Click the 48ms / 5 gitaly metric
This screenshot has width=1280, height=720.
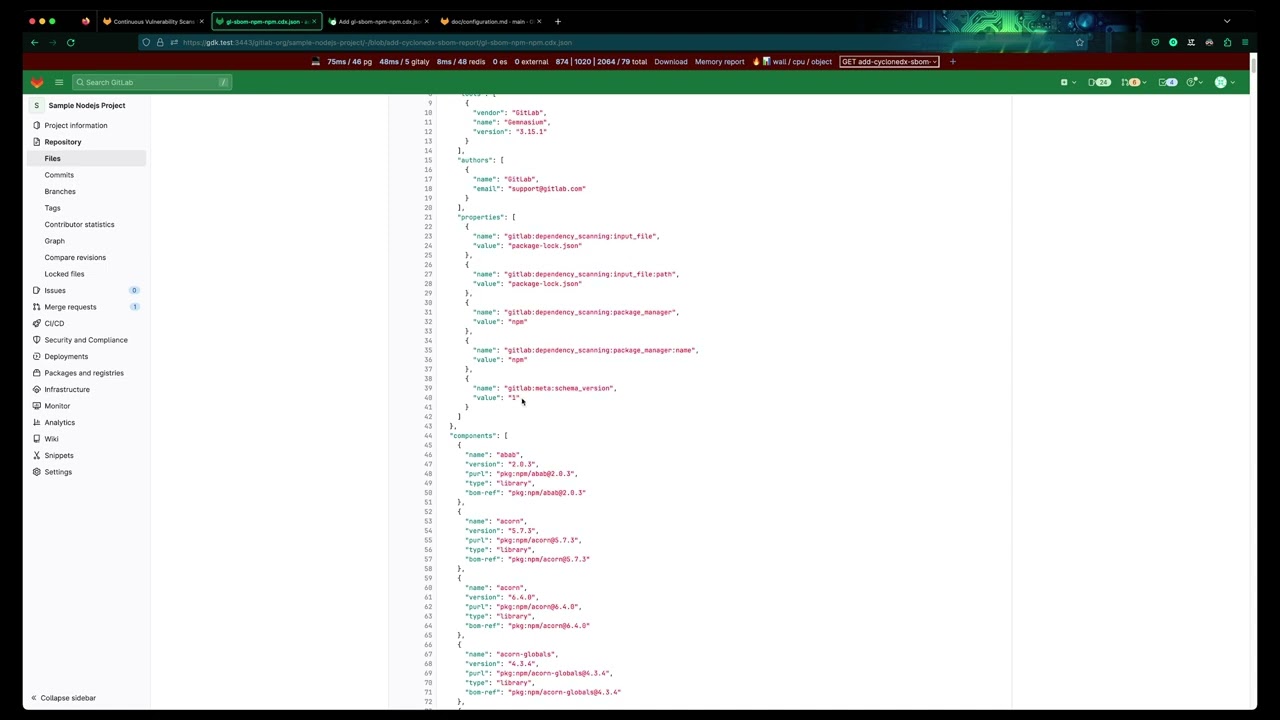pyautogui.click(x=404, y=62)
